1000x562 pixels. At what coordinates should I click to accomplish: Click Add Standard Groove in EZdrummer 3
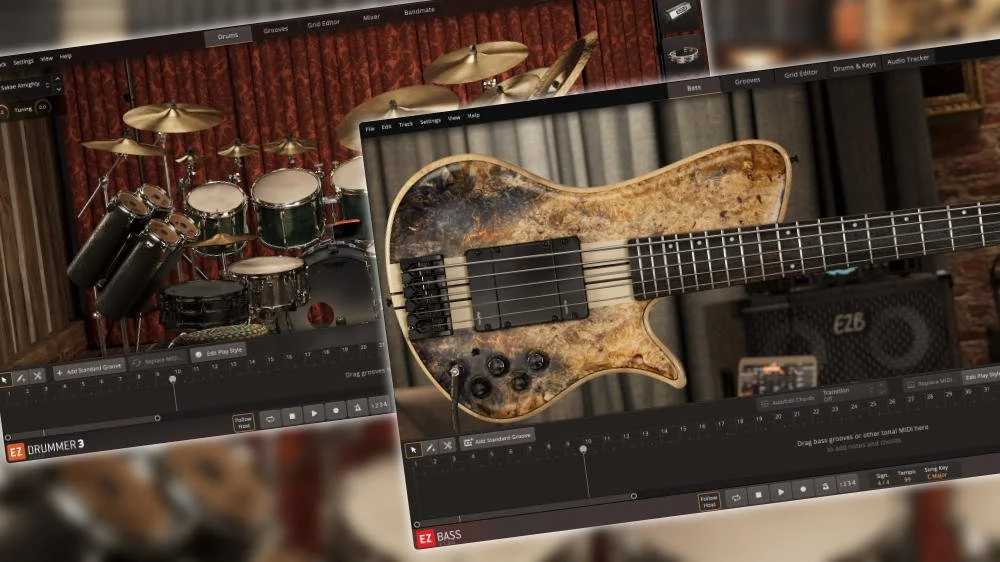point(89,369)
